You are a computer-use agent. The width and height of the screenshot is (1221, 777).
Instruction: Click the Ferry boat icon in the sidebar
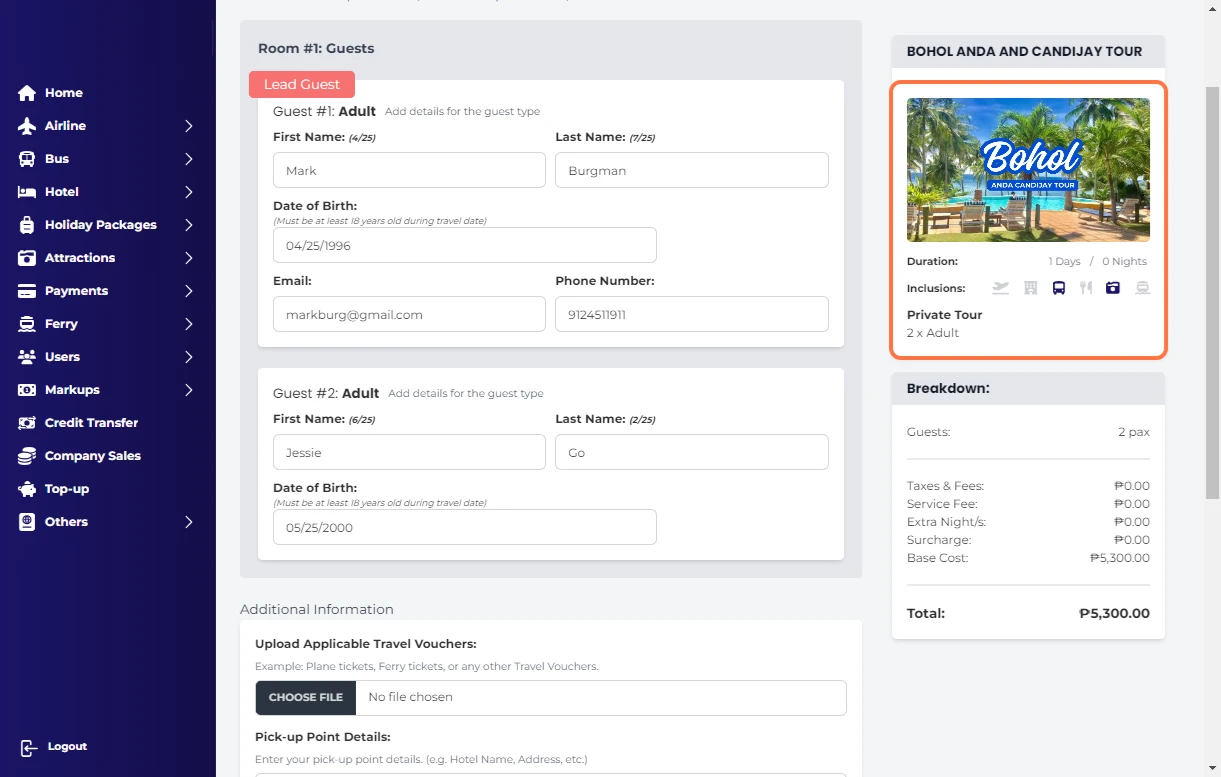pos(27,324)
